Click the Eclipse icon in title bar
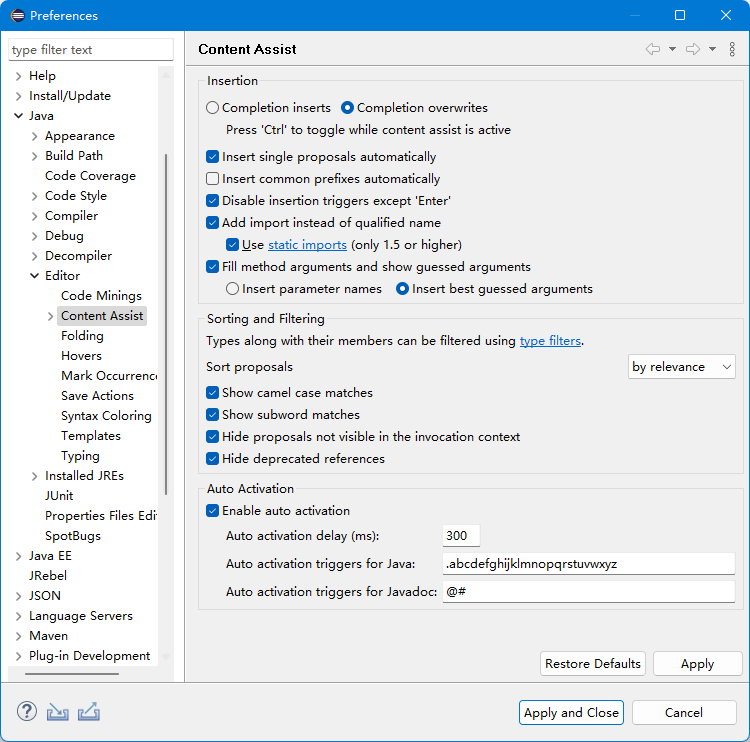 click(x=17, y=16)
